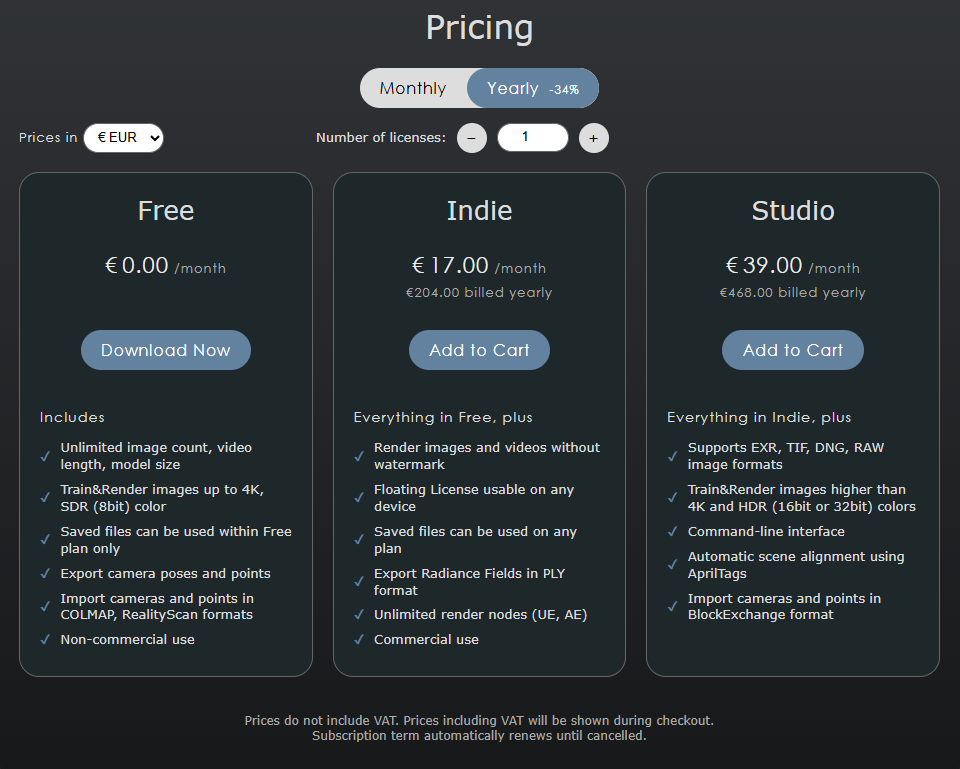This screenshot has height=769, width=960.
Task: Increase number of licenses with plus button
Action: [x=593, y=138]
